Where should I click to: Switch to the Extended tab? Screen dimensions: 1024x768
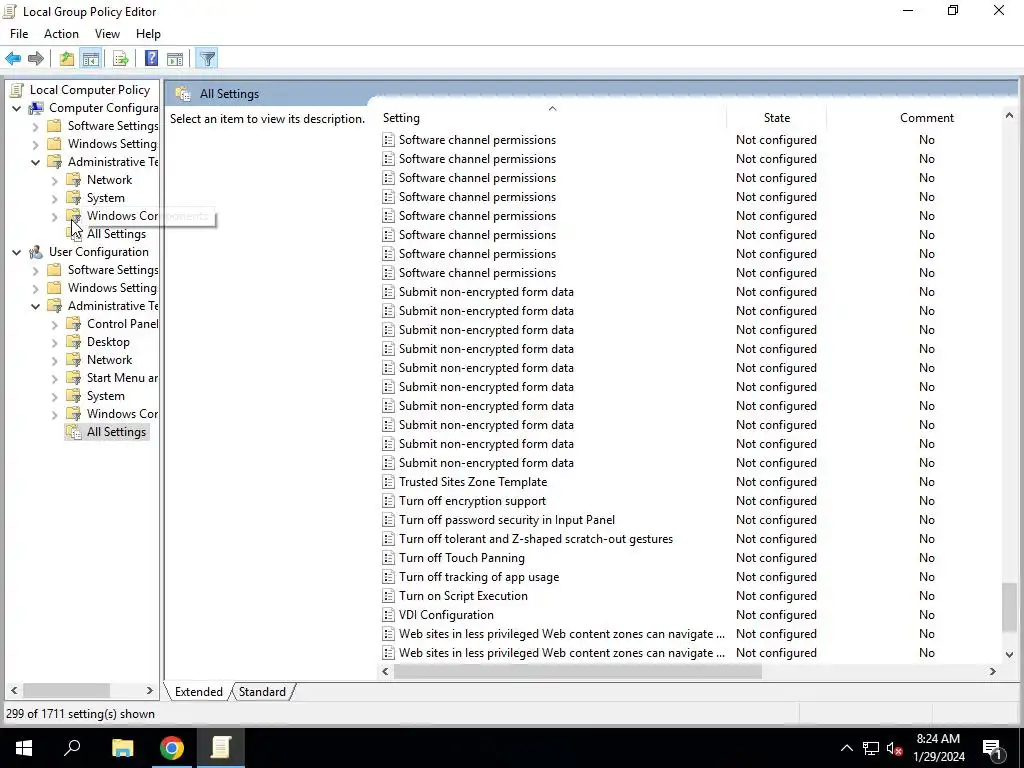click(199, 692)
